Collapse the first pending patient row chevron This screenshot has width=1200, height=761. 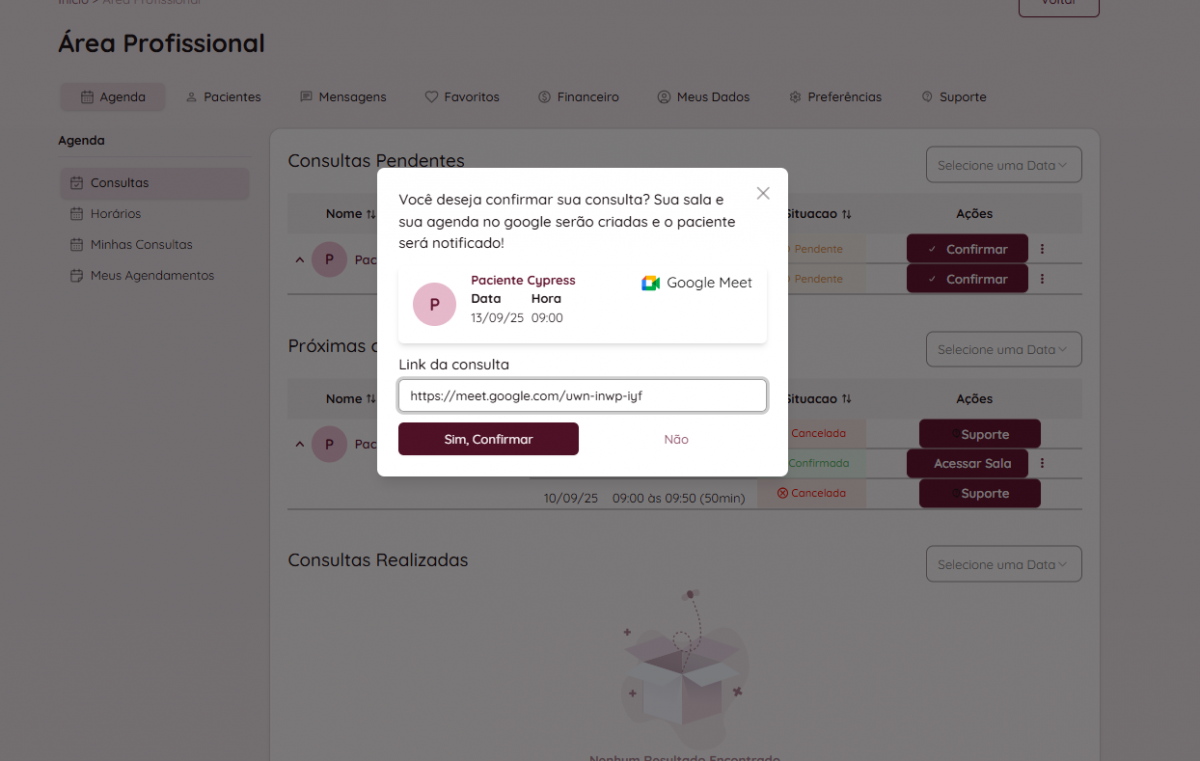(x=299, y=259)
